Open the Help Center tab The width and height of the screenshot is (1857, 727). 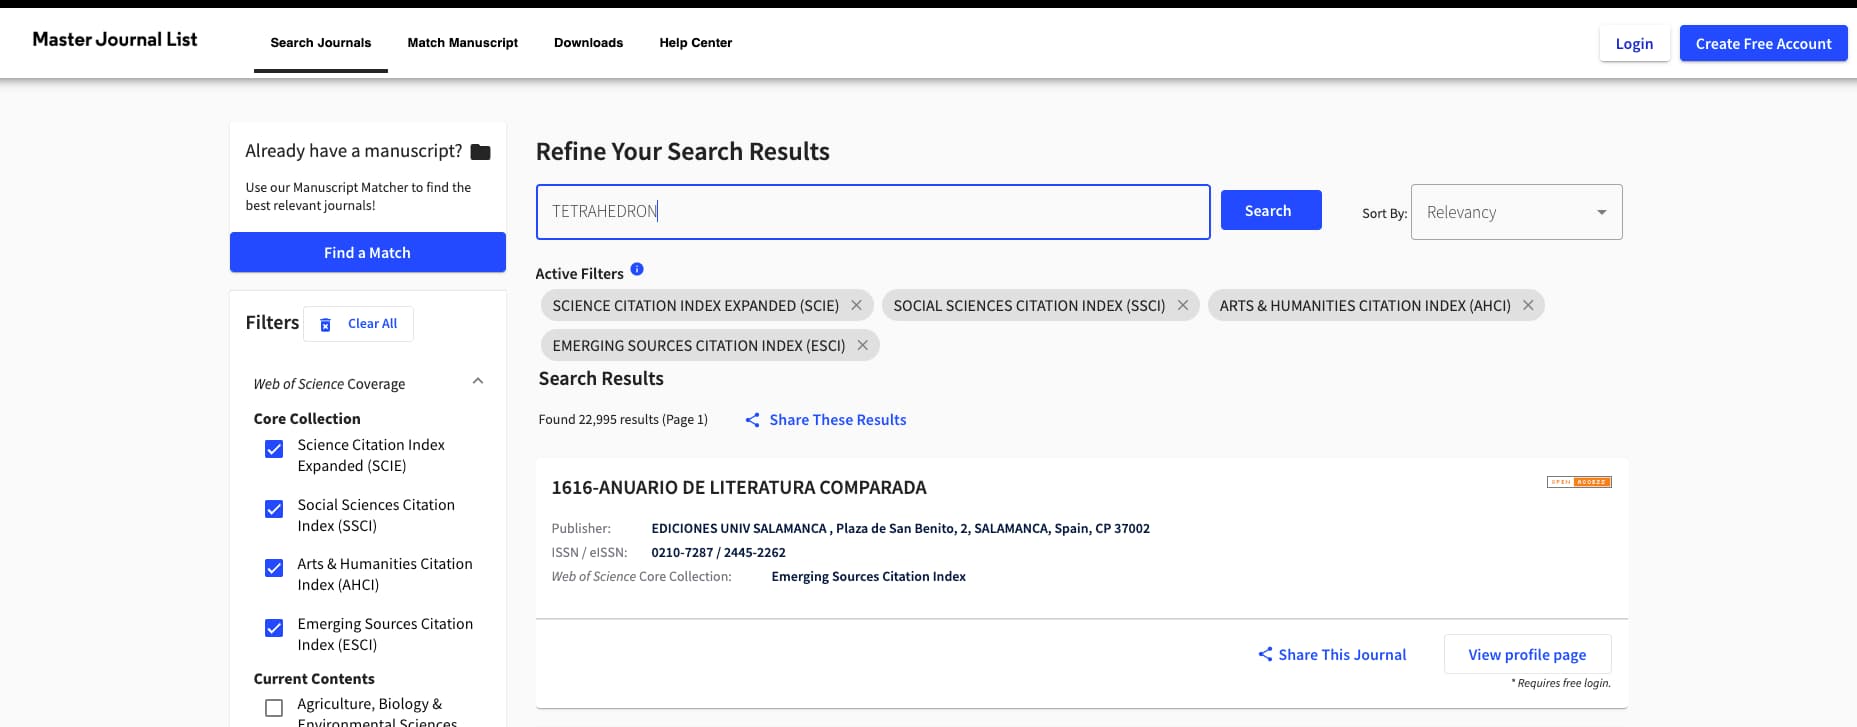pos(696,43)
